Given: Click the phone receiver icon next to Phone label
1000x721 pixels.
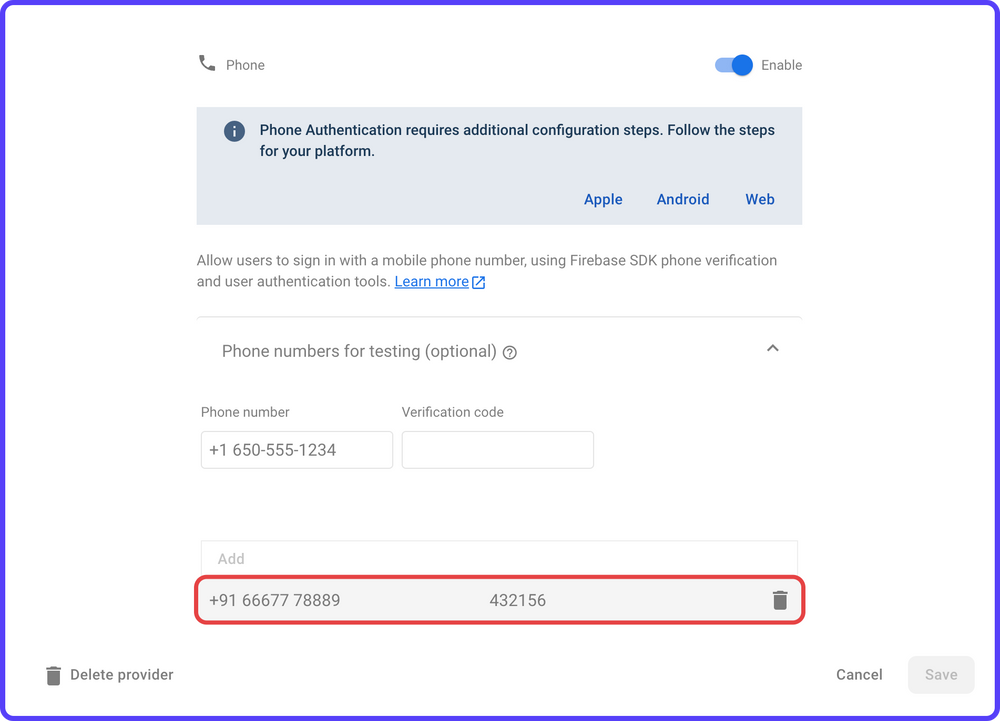Looking at the screenshot, I should pyautogui.click(x=206, y=63).
